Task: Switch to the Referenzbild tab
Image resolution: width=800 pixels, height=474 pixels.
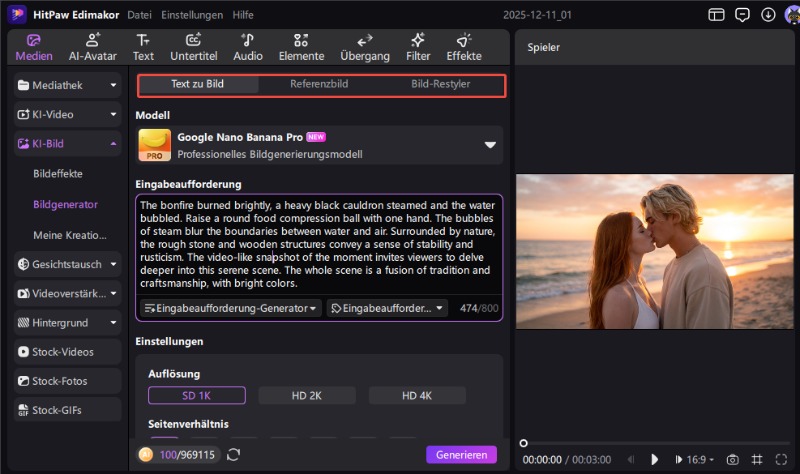Action: (319, 84)
